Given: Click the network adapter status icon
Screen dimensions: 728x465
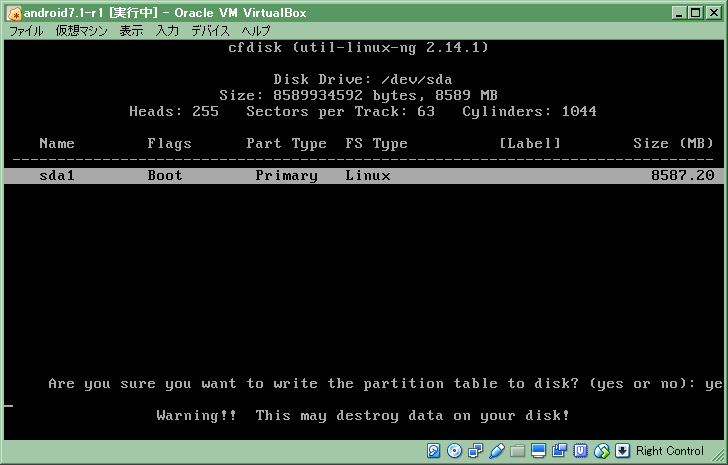Looking at the screenshot, I should [x=475, y=451].
